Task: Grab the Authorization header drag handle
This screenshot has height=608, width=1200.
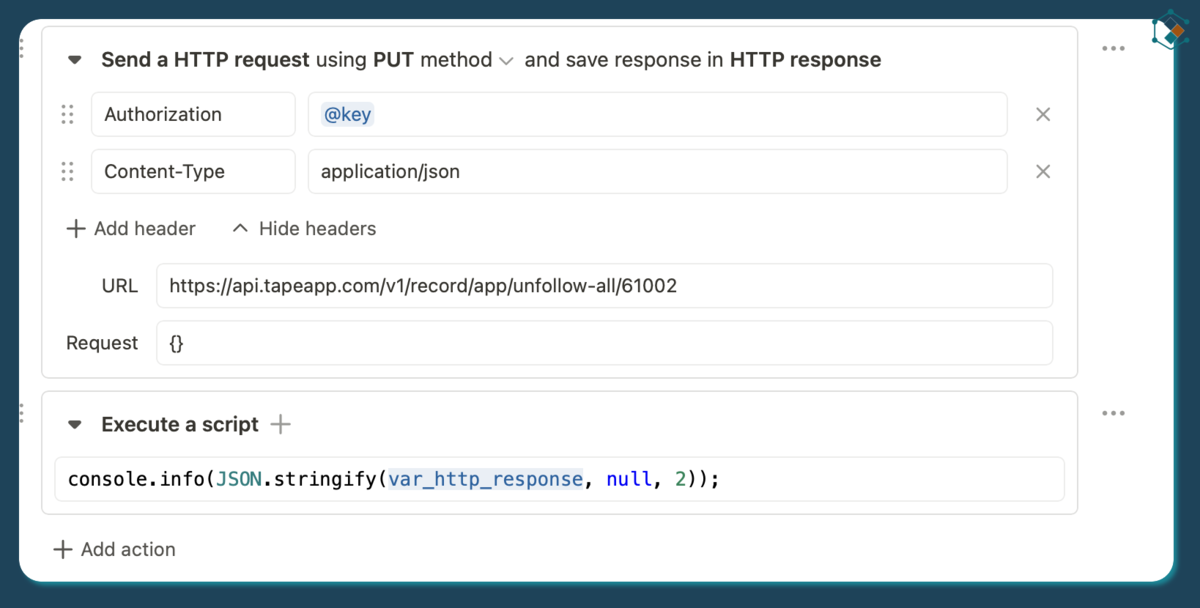Action: click(68, 114)
